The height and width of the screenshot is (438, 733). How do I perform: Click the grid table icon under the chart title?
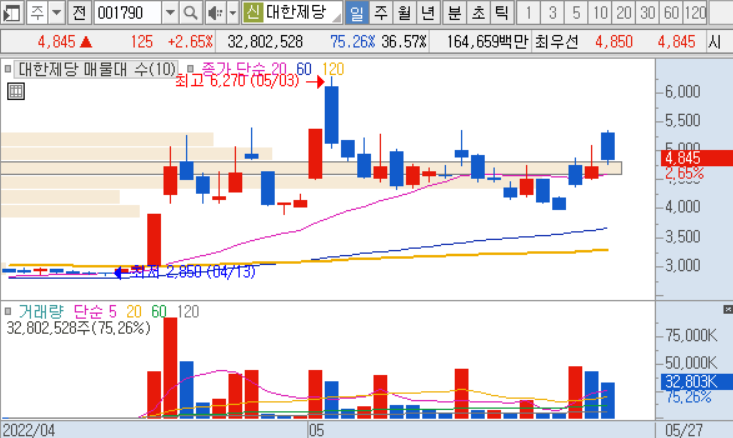[16, 91]
